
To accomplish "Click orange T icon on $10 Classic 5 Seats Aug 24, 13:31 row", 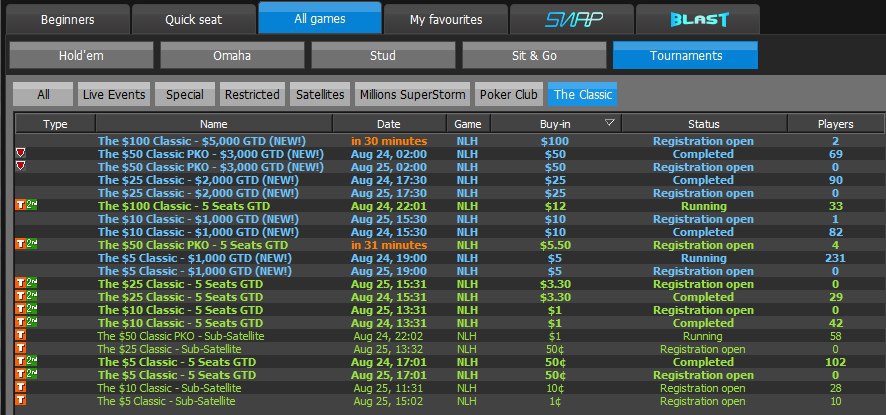I will pos(20,322).
